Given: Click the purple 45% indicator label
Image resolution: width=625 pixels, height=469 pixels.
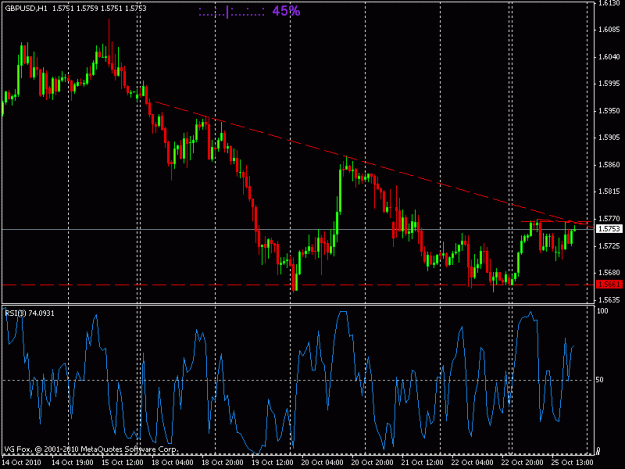Looking at the screenshot, I should tap(286, 11).
